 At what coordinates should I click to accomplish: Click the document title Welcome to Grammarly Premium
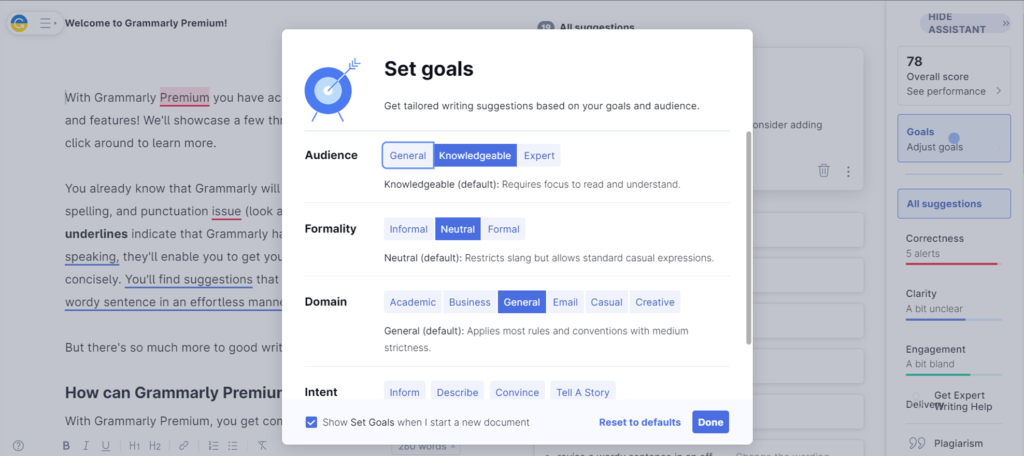[146, 23]
